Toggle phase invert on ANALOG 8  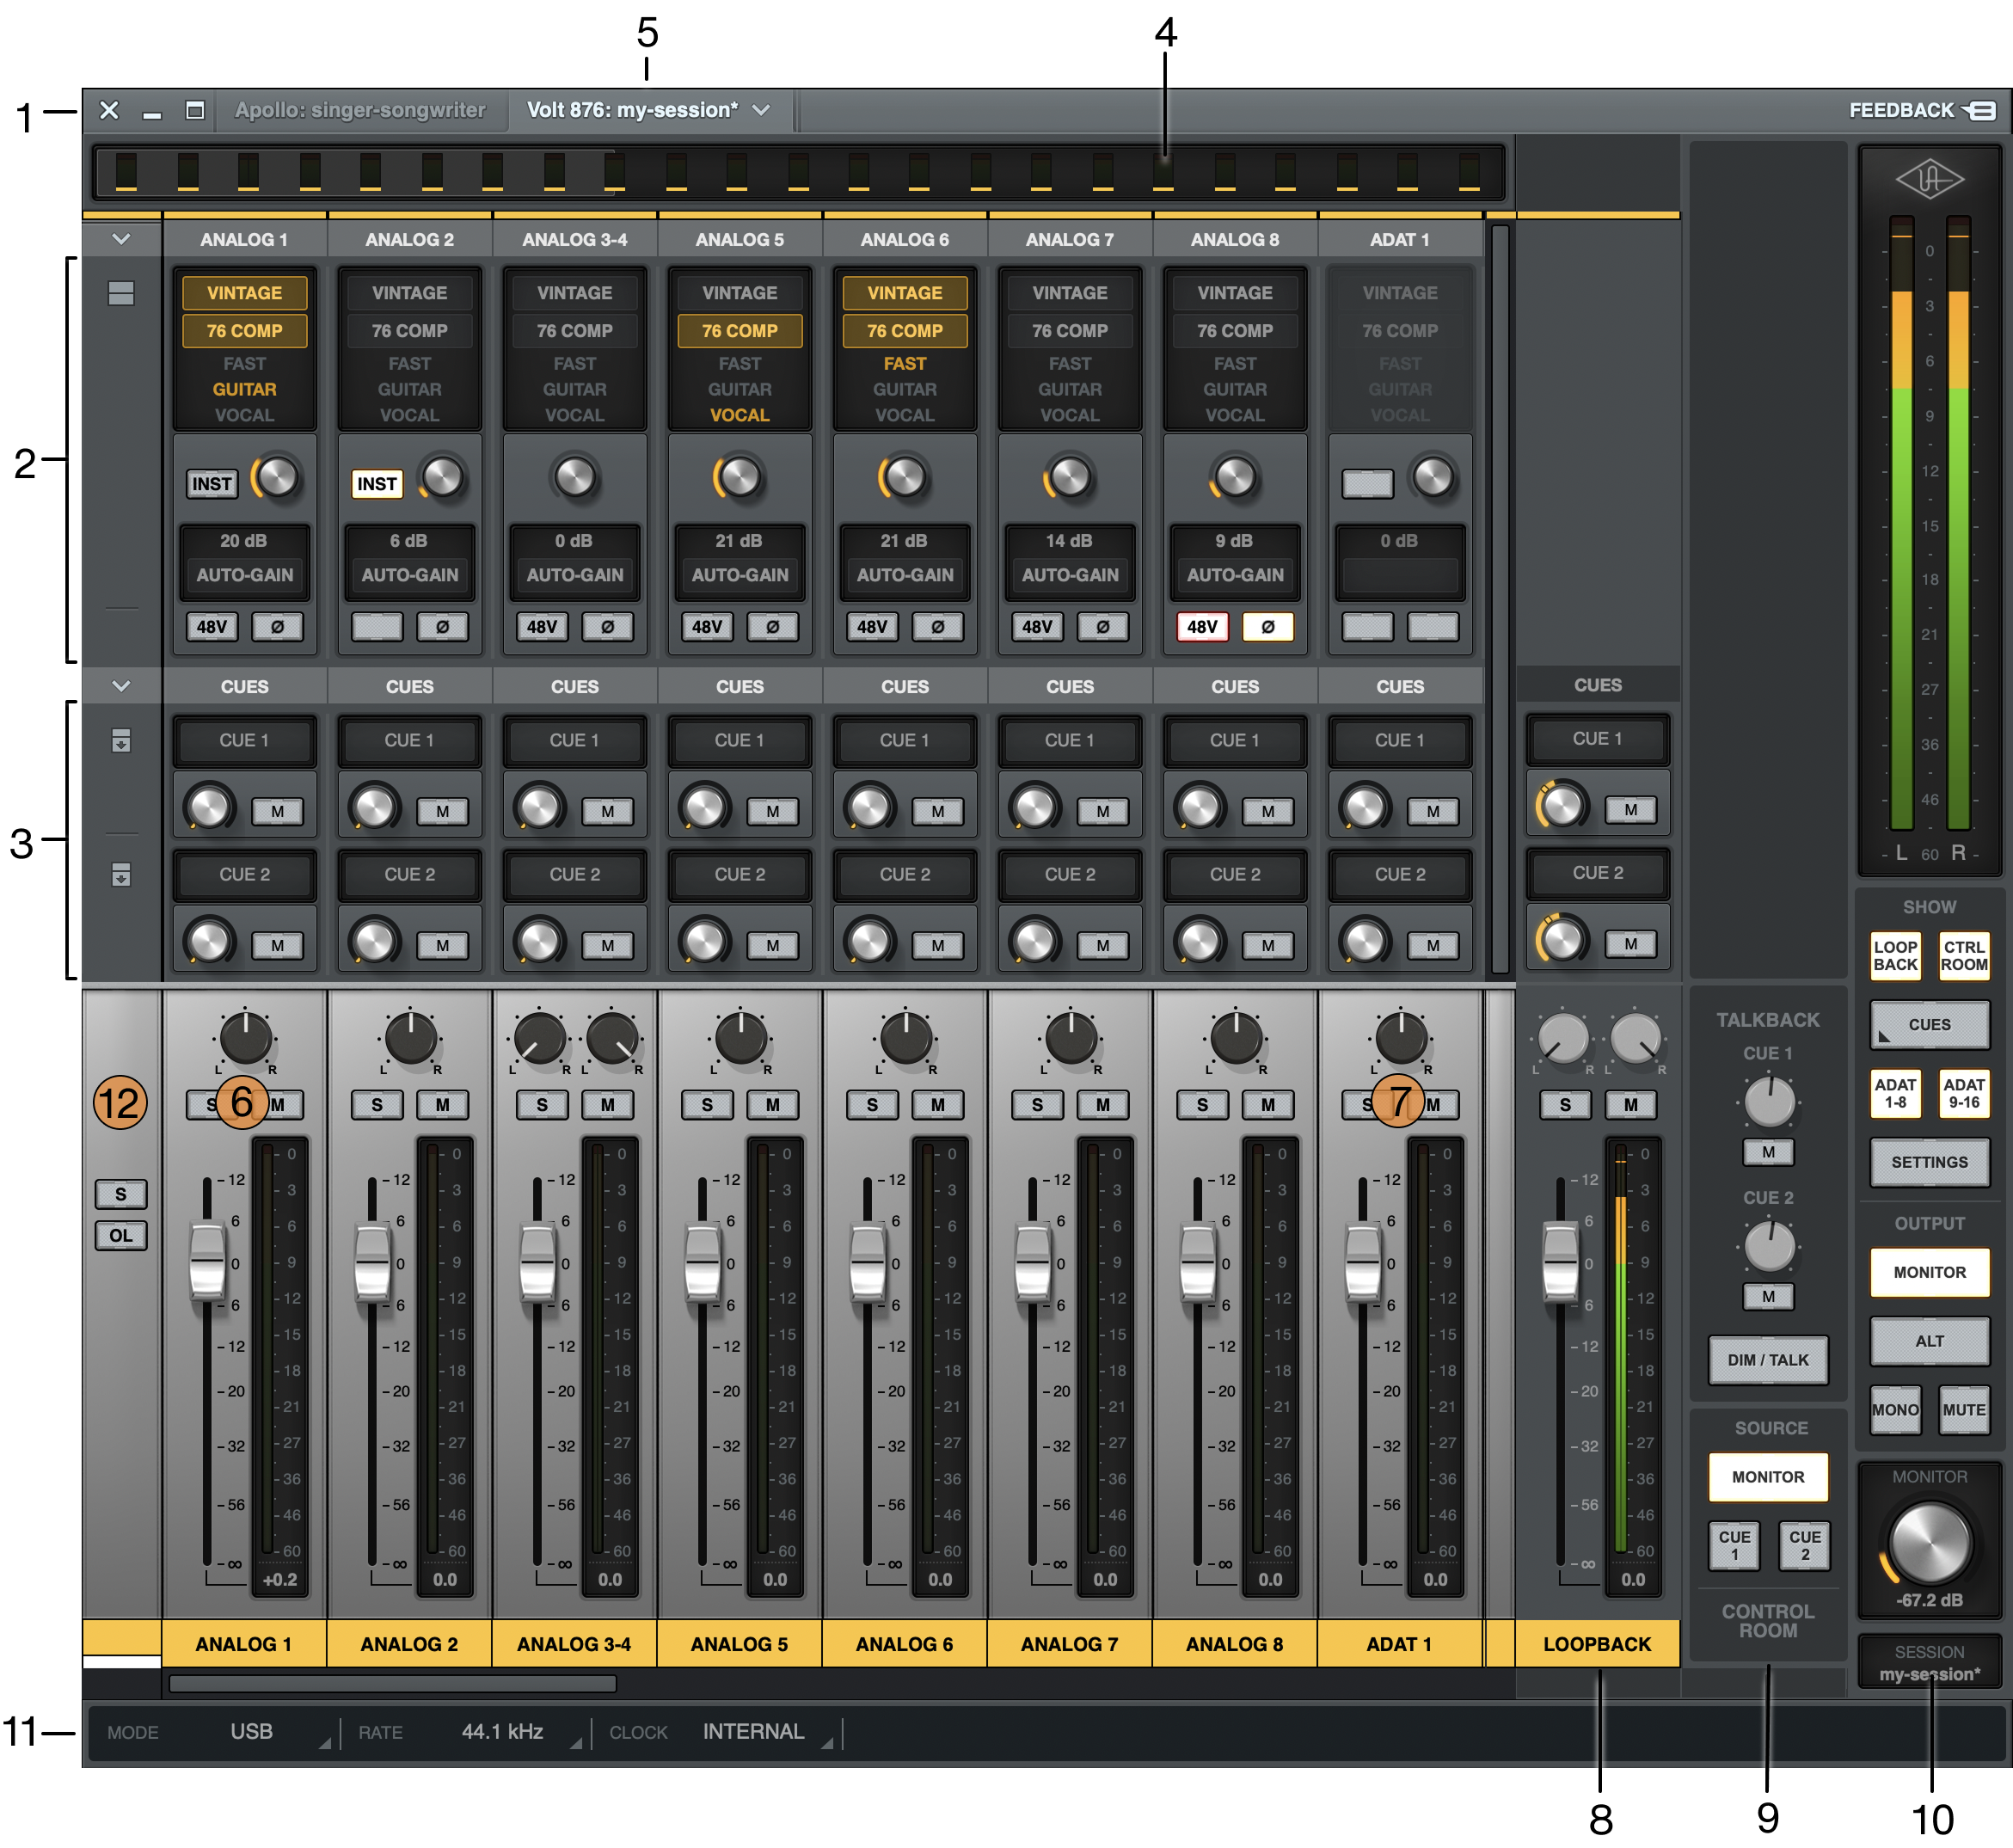pyautogui.click(x=1267, y=627)
